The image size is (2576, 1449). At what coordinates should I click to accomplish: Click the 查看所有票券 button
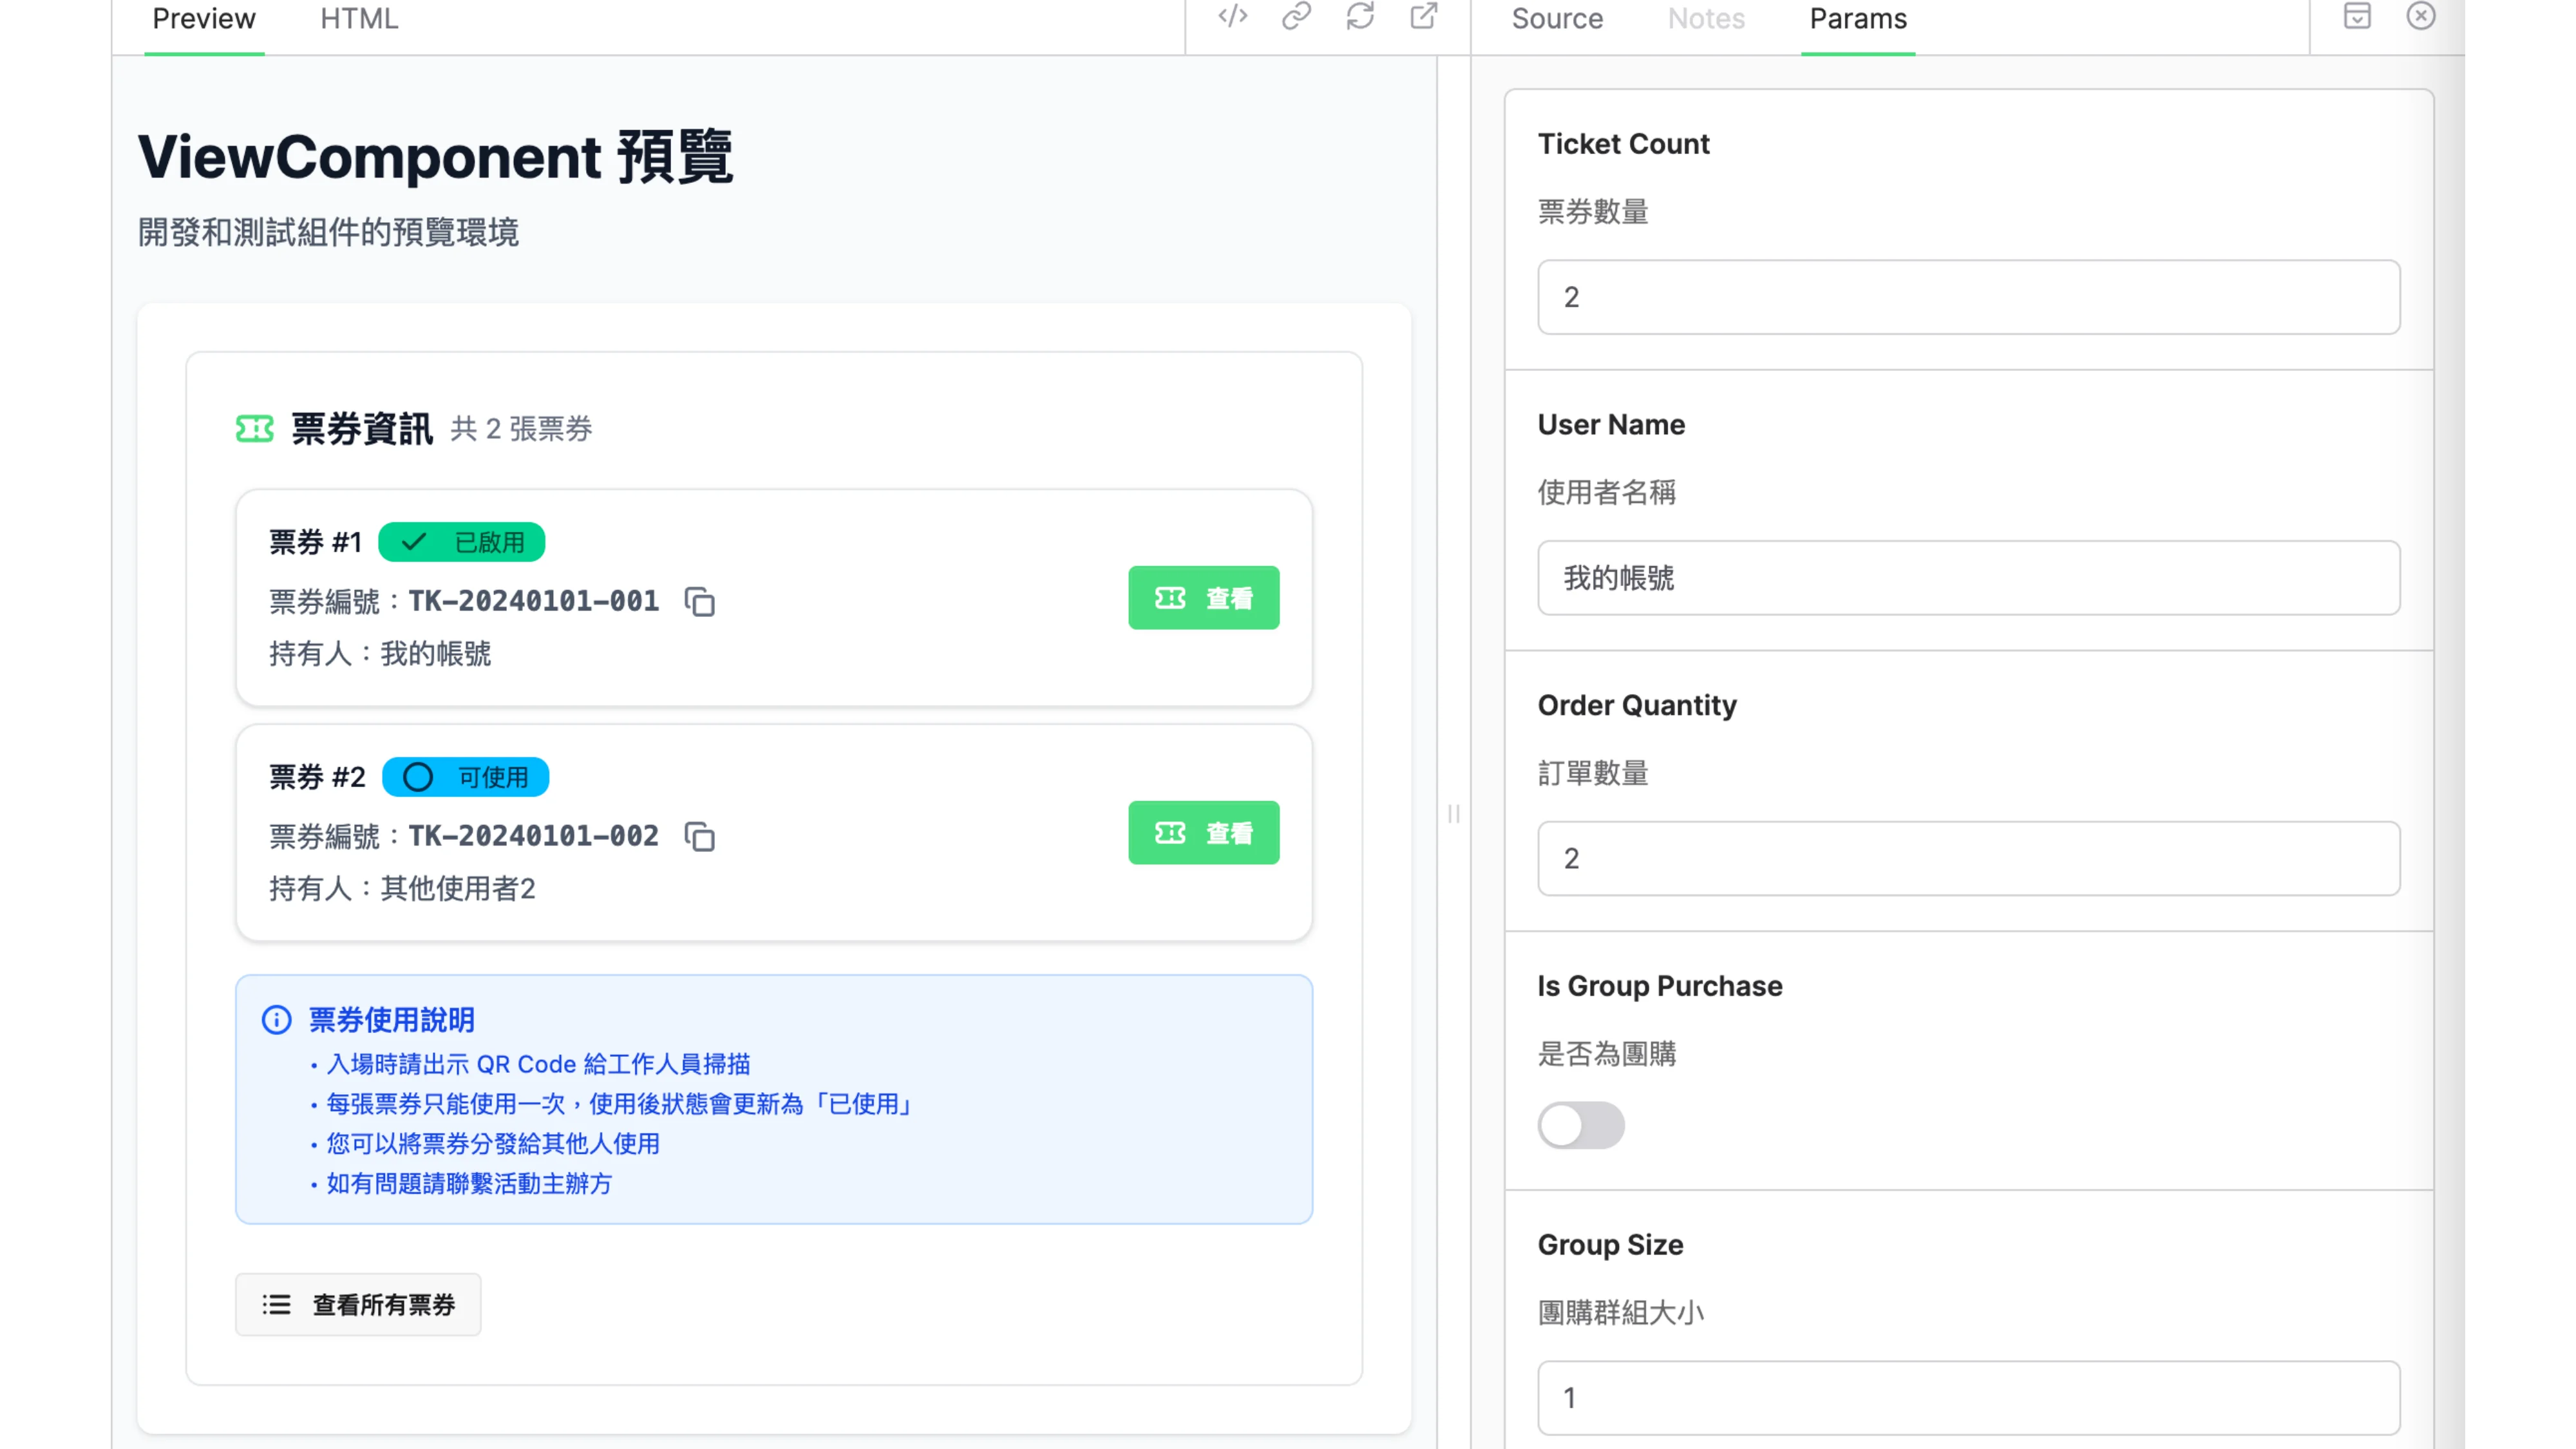pyautogui.click(x=358, y=1305)
